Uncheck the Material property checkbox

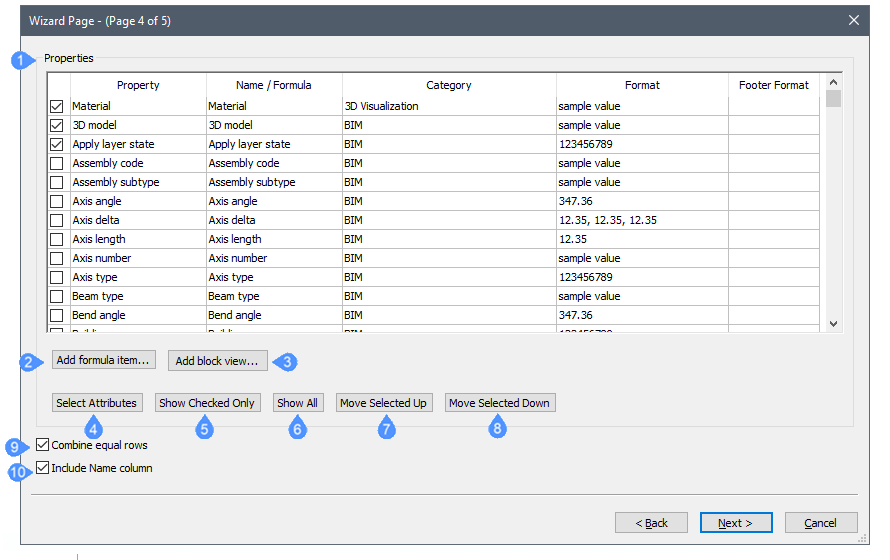click(x=56, y=106)
